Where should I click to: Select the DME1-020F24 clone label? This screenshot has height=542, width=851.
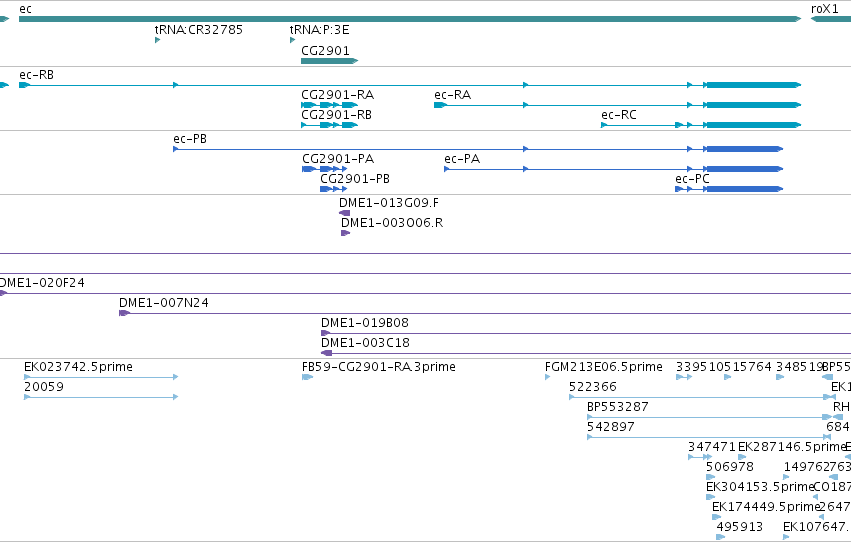(42, 283)
